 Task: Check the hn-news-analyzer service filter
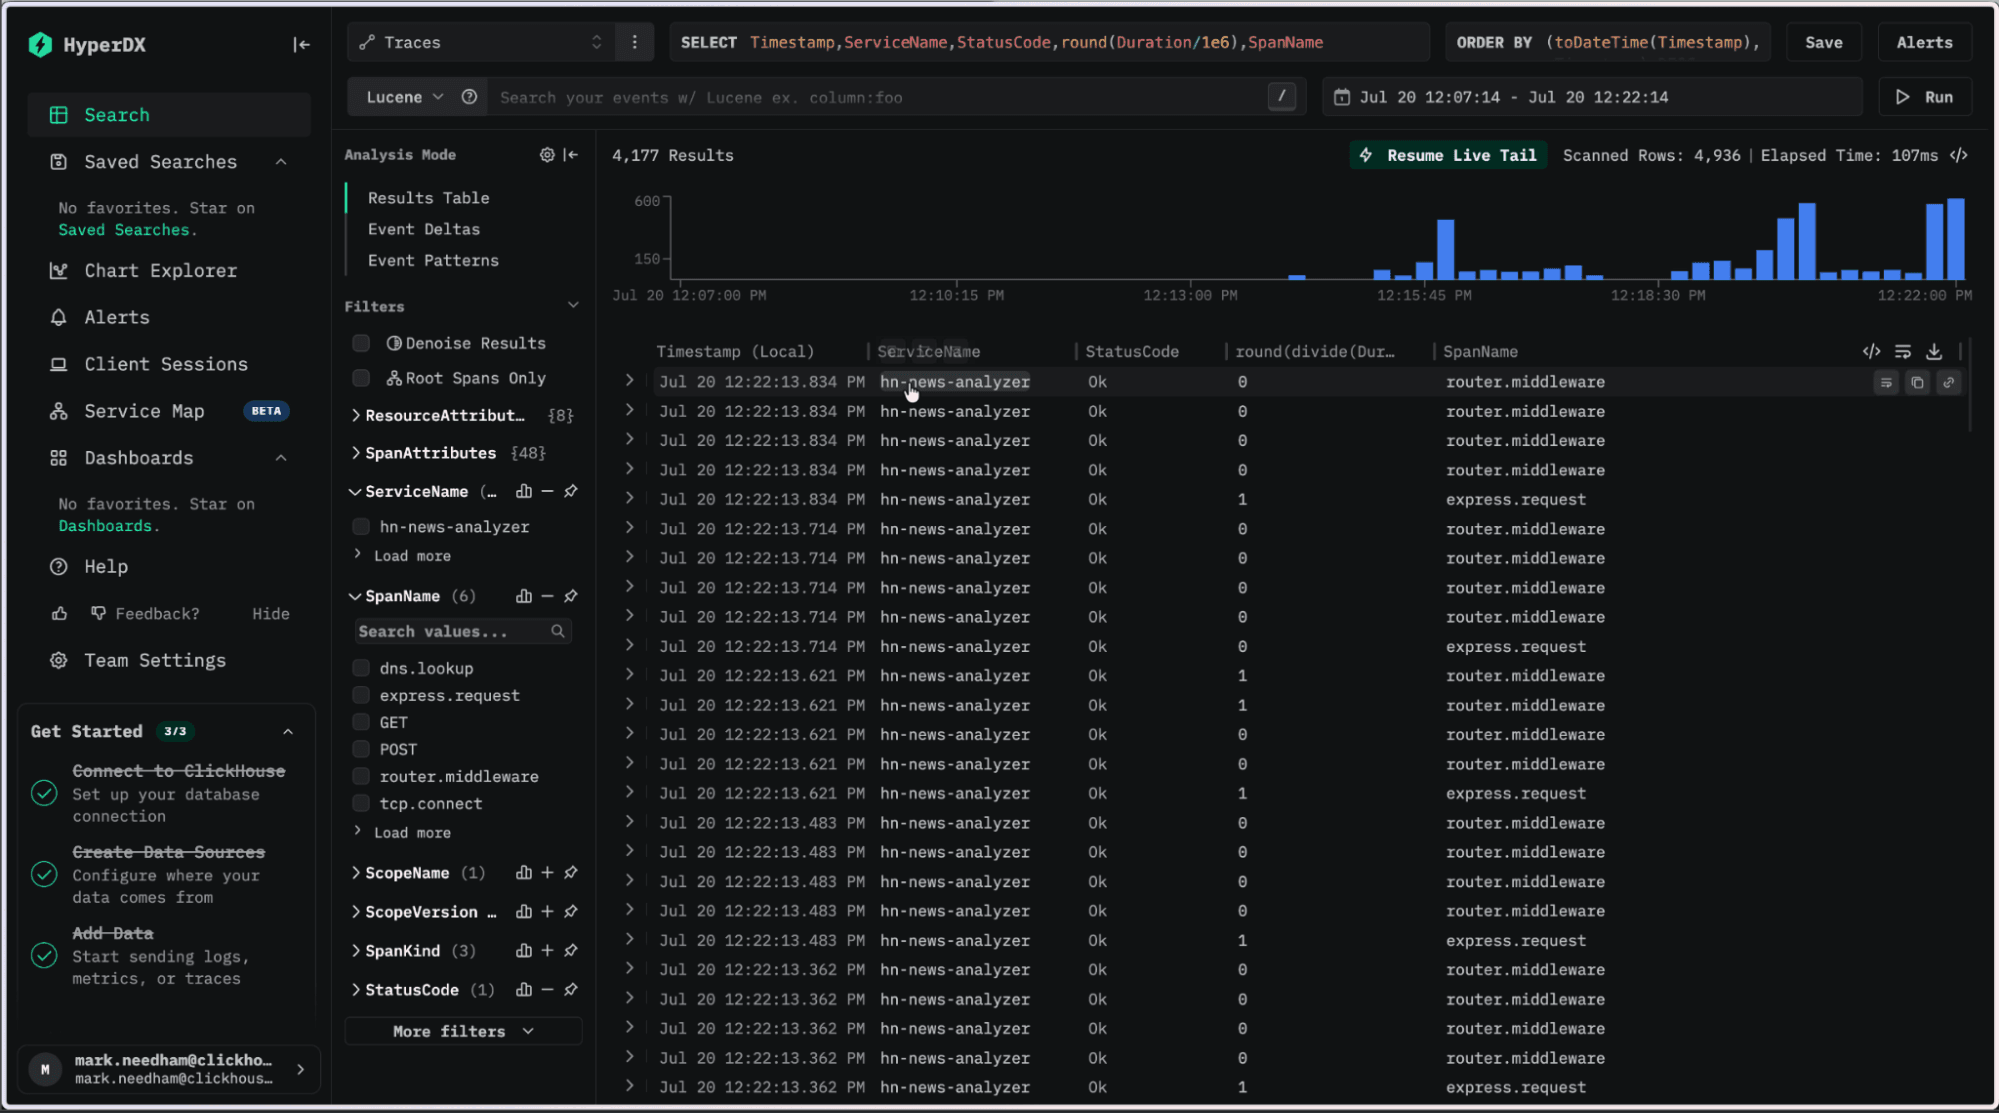click(x=361, y=527)
